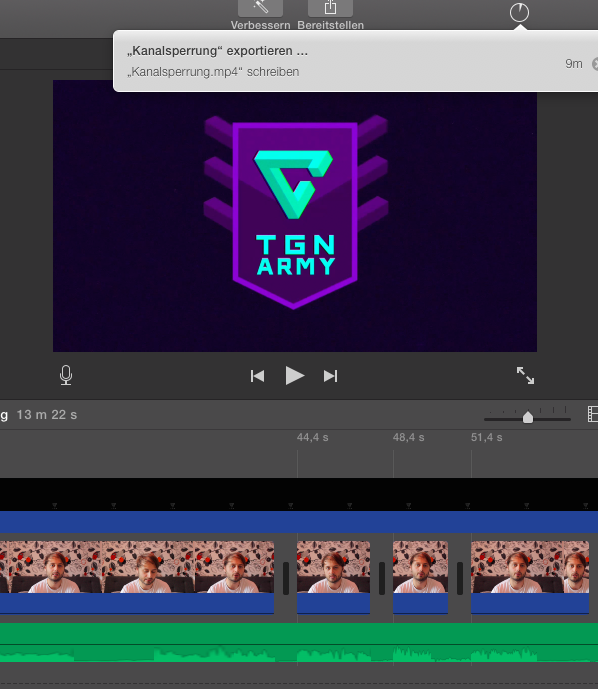Viewport: 598px width, 689px height.
Task: Click the project duration text 13 m 22 s
Action: pos(47,415)
